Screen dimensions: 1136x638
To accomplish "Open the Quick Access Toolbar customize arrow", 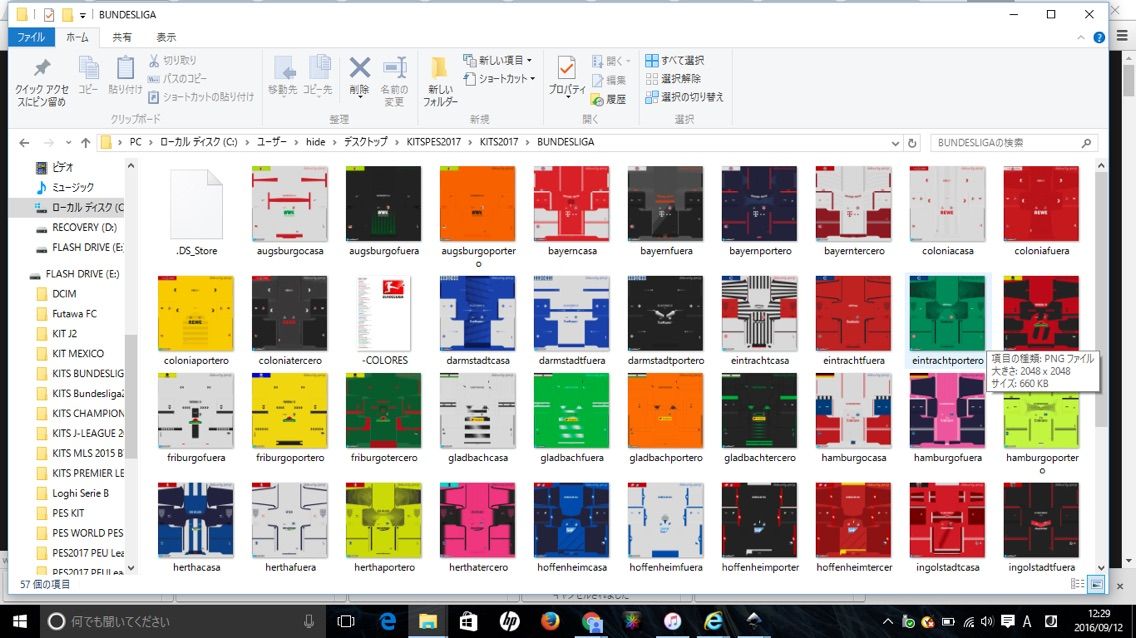I will click(83, 15).
